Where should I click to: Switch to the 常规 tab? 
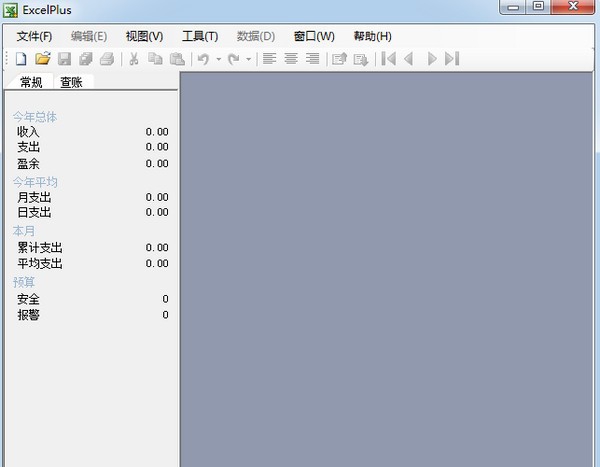click(31, 82)
